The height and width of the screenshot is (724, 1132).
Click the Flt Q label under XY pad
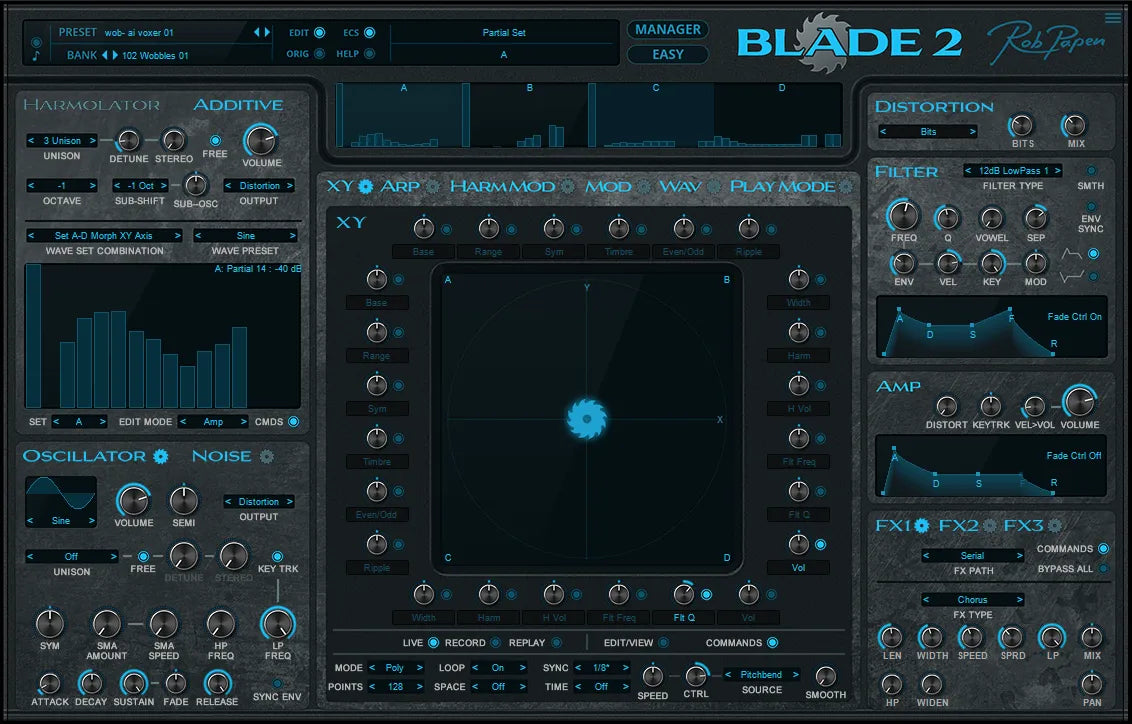pyautogui.click(x=684, y=617)
